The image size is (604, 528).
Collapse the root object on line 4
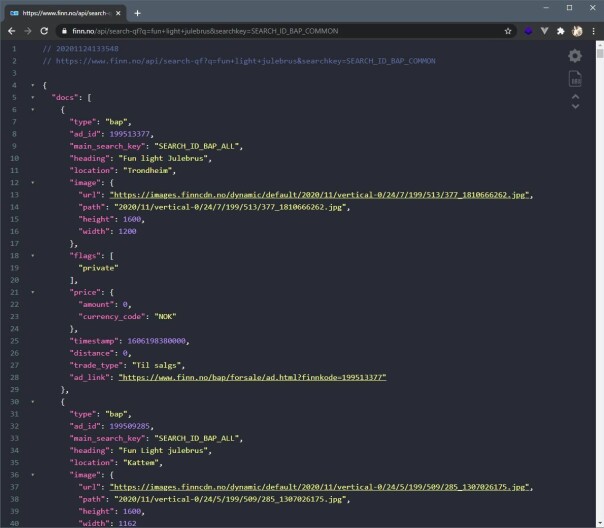(x=33, y=85)
